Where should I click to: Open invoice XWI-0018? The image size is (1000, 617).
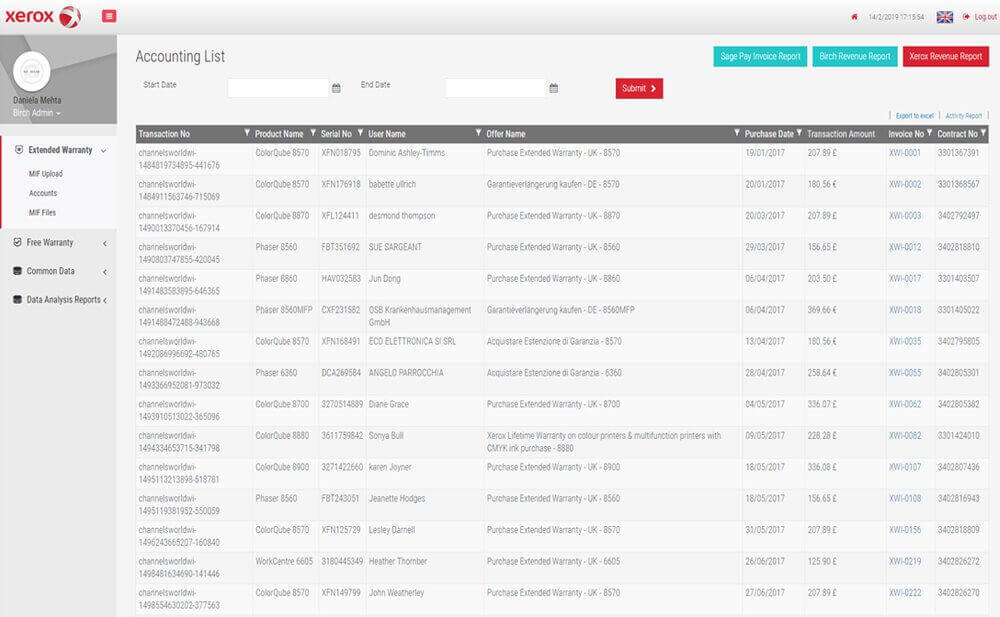click(x=905, y=310)
